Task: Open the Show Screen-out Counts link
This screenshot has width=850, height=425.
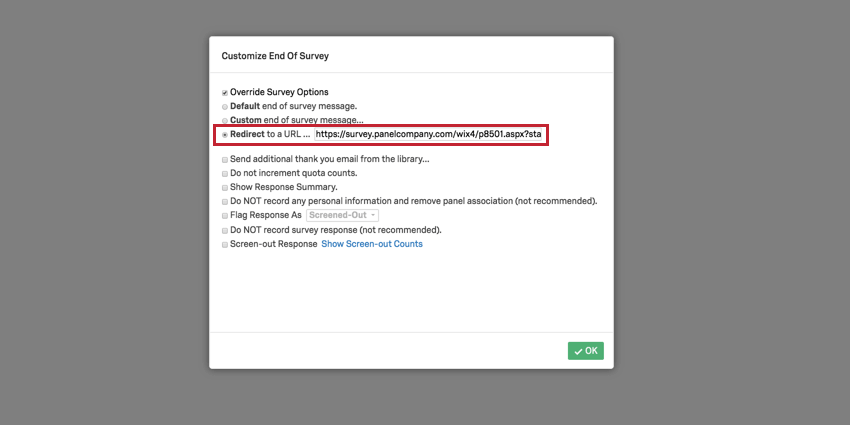Action: (x=372, y=244)
